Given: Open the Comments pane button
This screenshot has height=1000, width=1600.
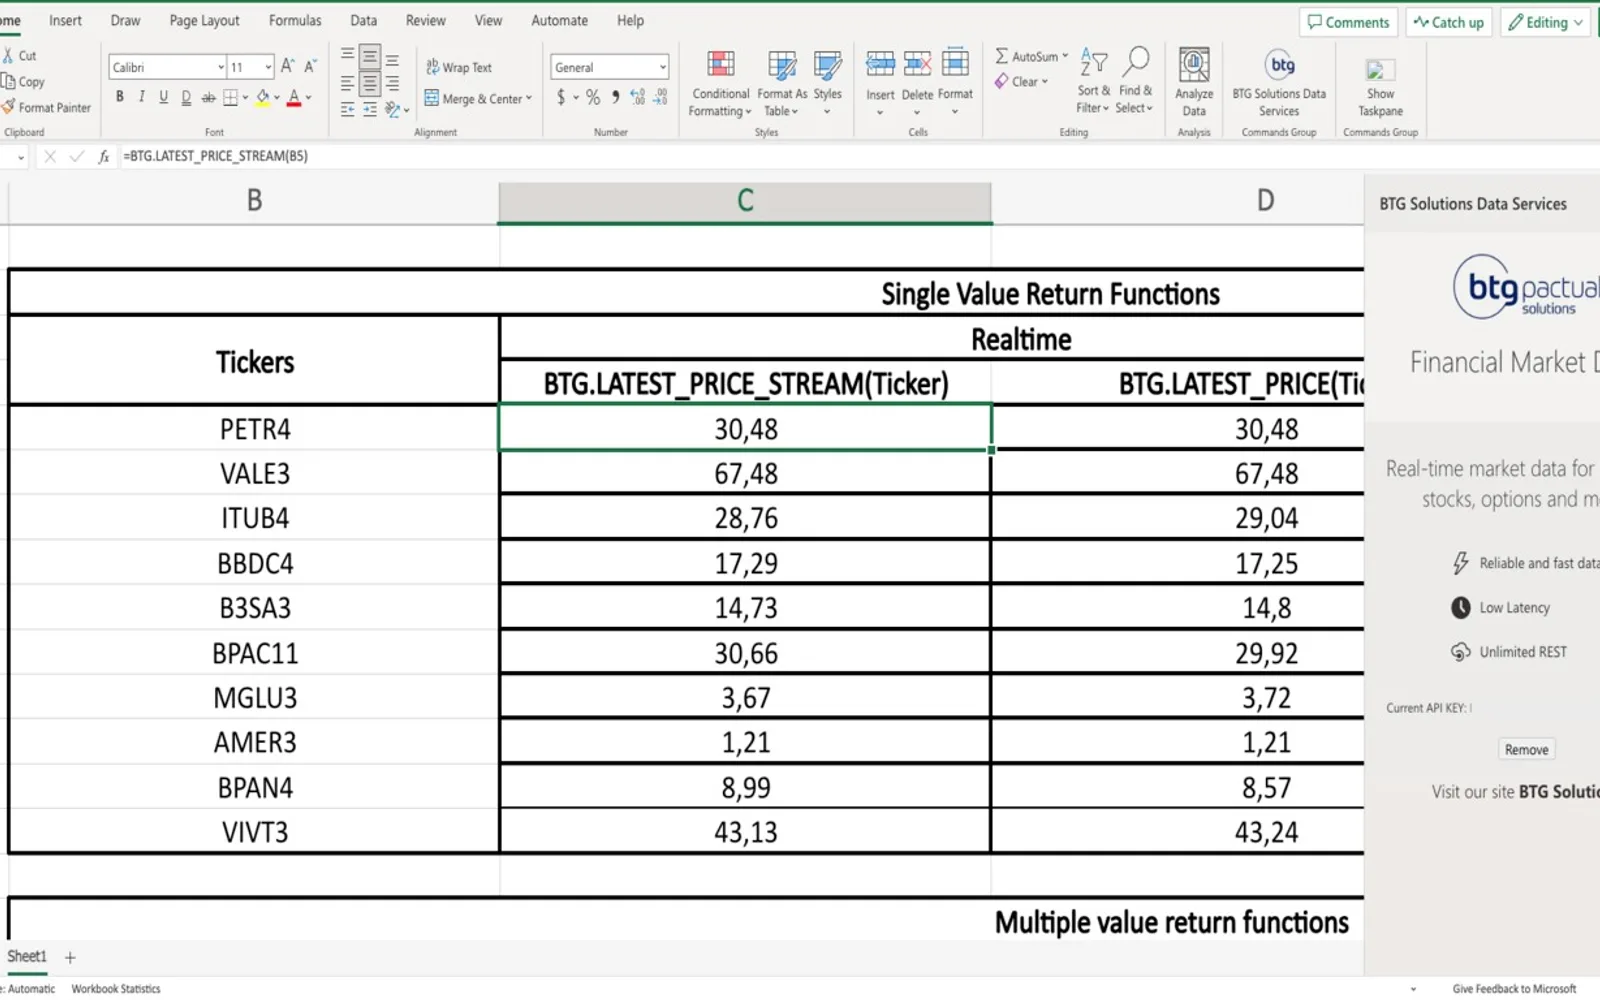Looking at the screenshot, I should coord(1348,22).
